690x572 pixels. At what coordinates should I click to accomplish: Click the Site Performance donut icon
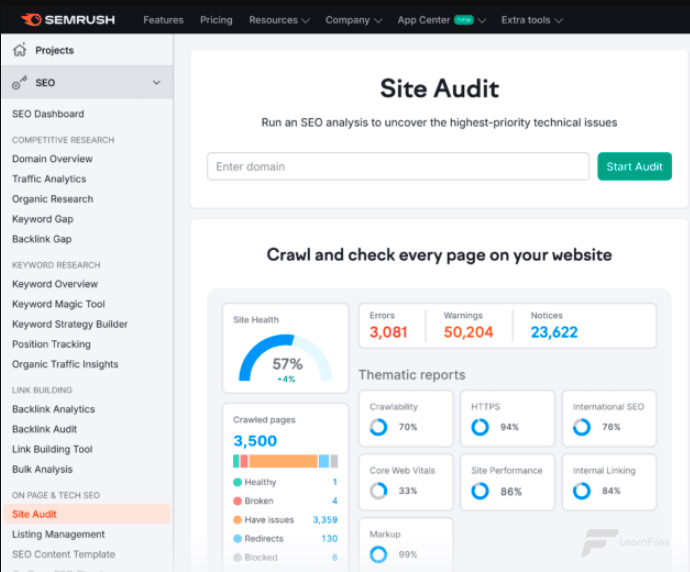pyautogui.click(x=480, y=491)
